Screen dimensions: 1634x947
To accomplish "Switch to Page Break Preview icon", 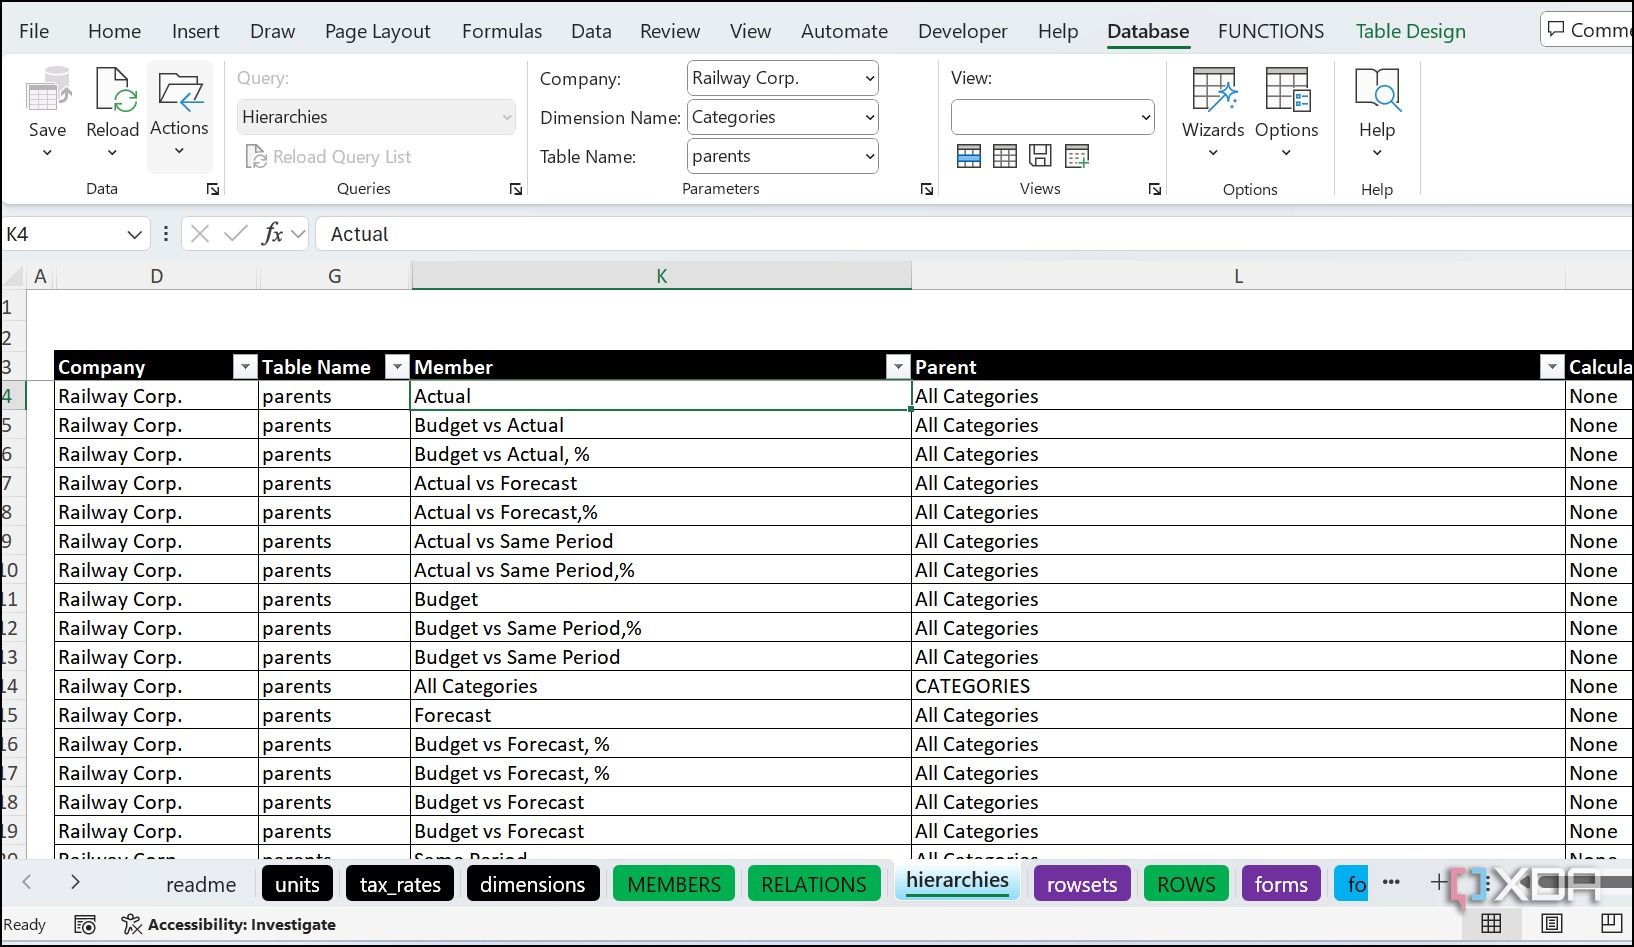I will [x=1611, y=923].
